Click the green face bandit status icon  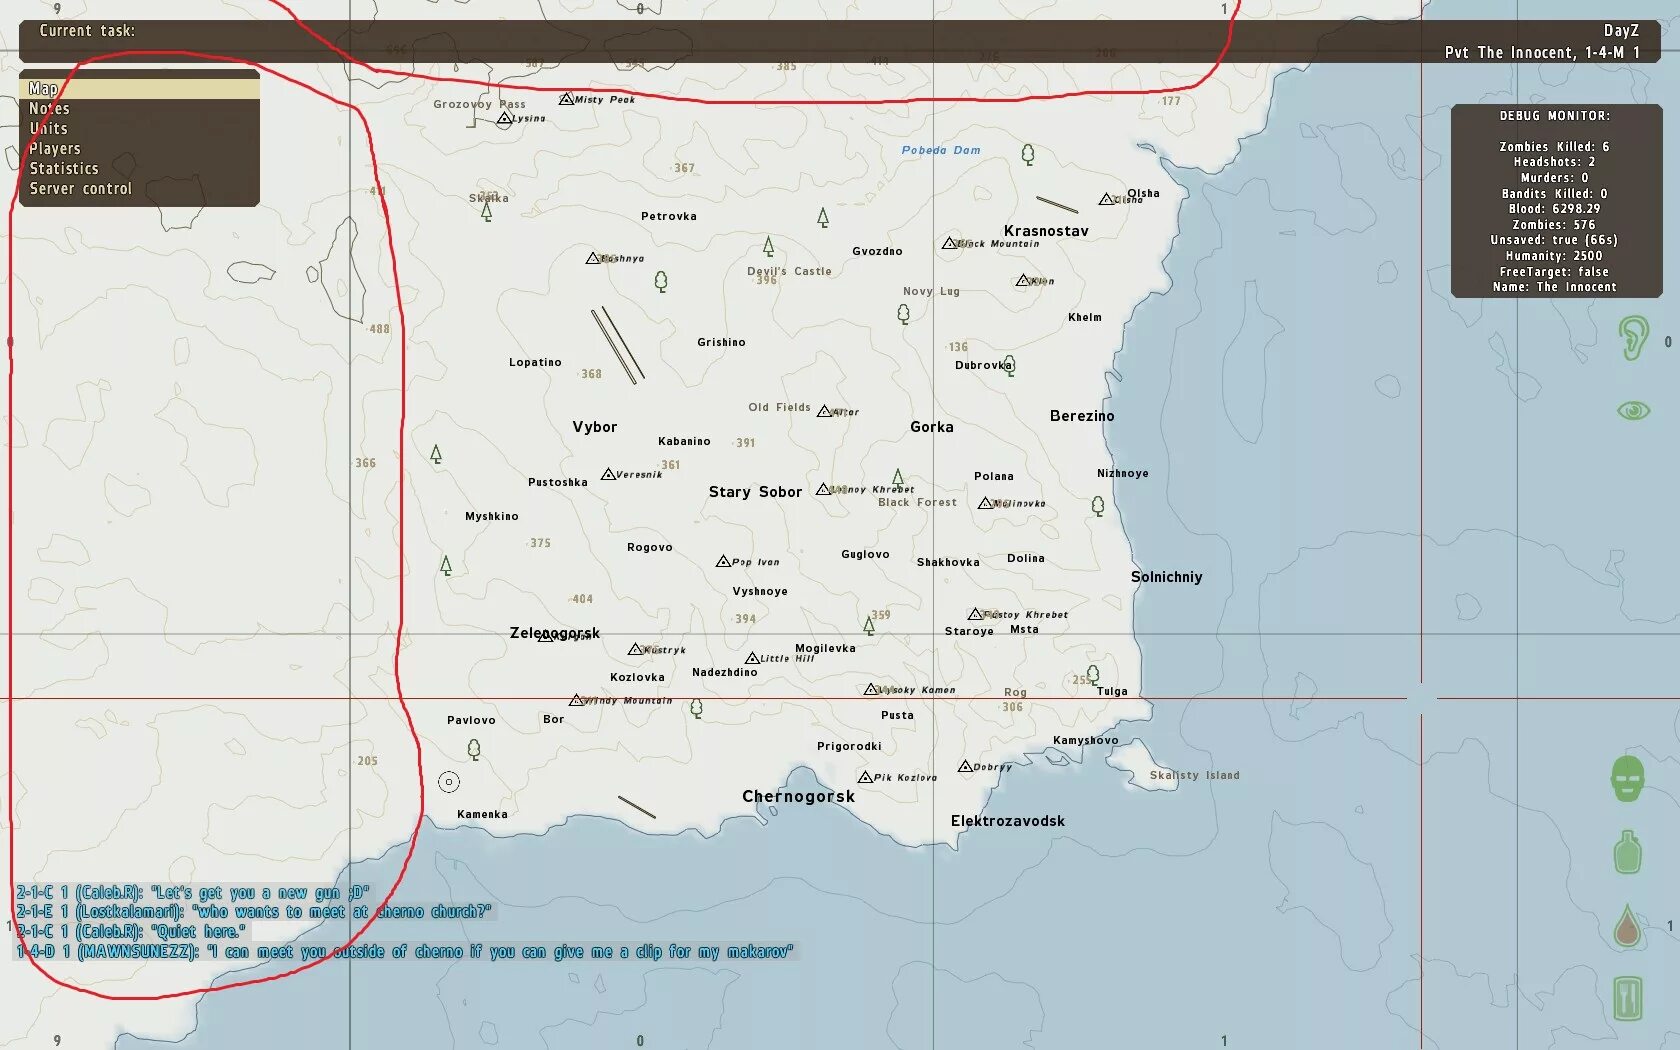click(x=1627, y=778)
